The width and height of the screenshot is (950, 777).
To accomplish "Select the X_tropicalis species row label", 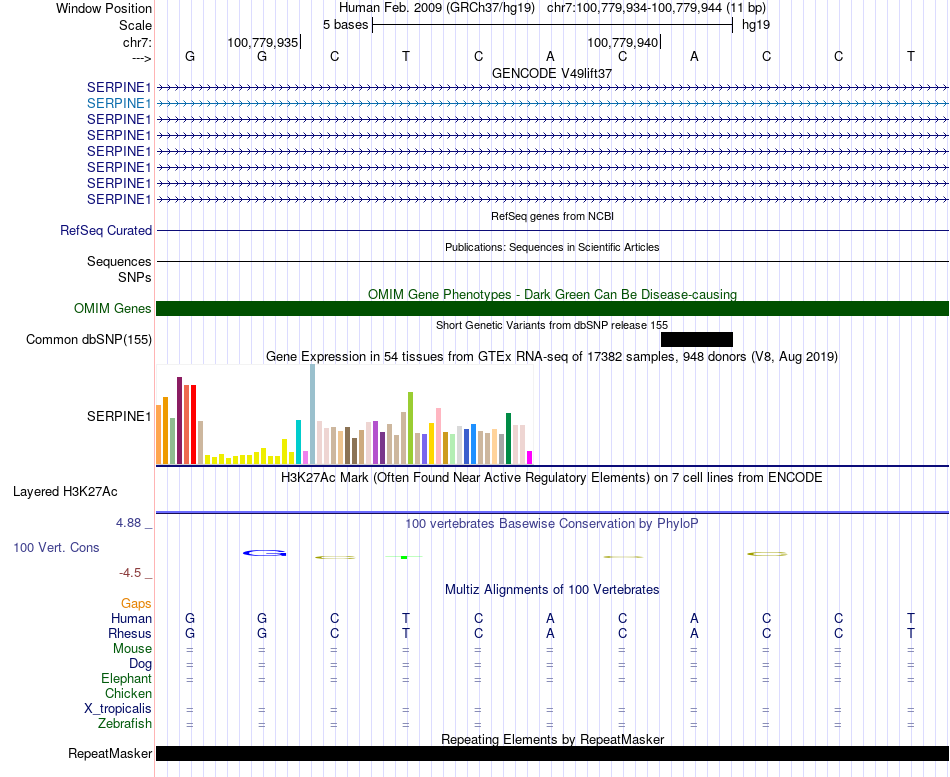I will click(x=118, y=709).
